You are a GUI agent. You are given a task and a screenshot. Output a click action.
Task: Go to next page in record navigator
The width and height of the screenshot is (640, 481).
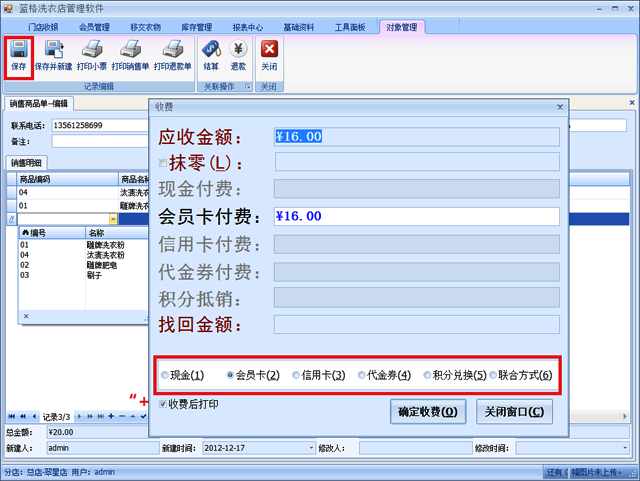90,416
